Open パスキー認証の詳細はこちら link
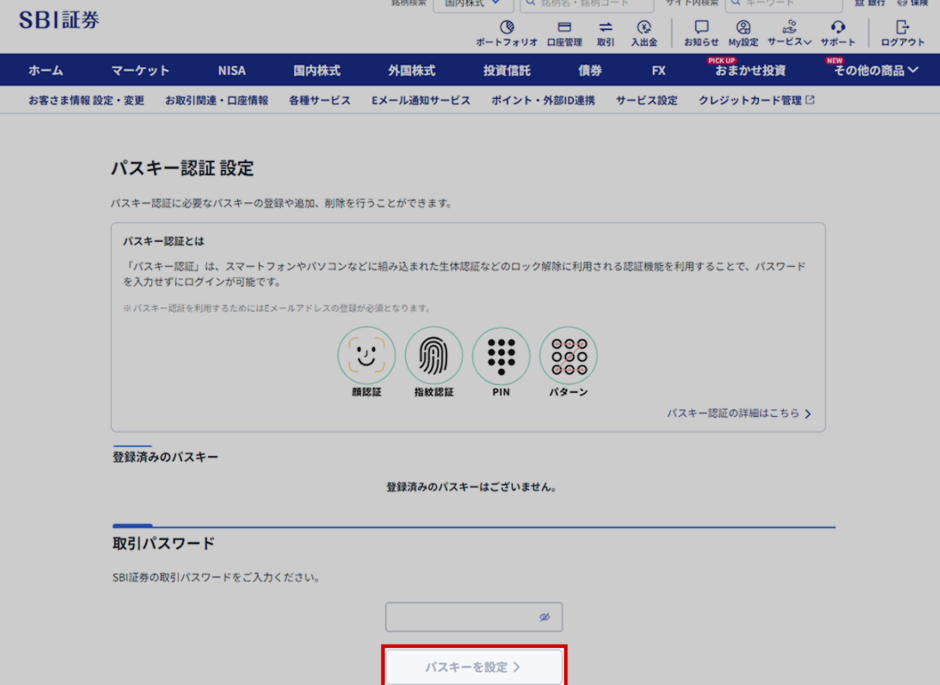This screenshot has height=685, width=940. point(739,413)
